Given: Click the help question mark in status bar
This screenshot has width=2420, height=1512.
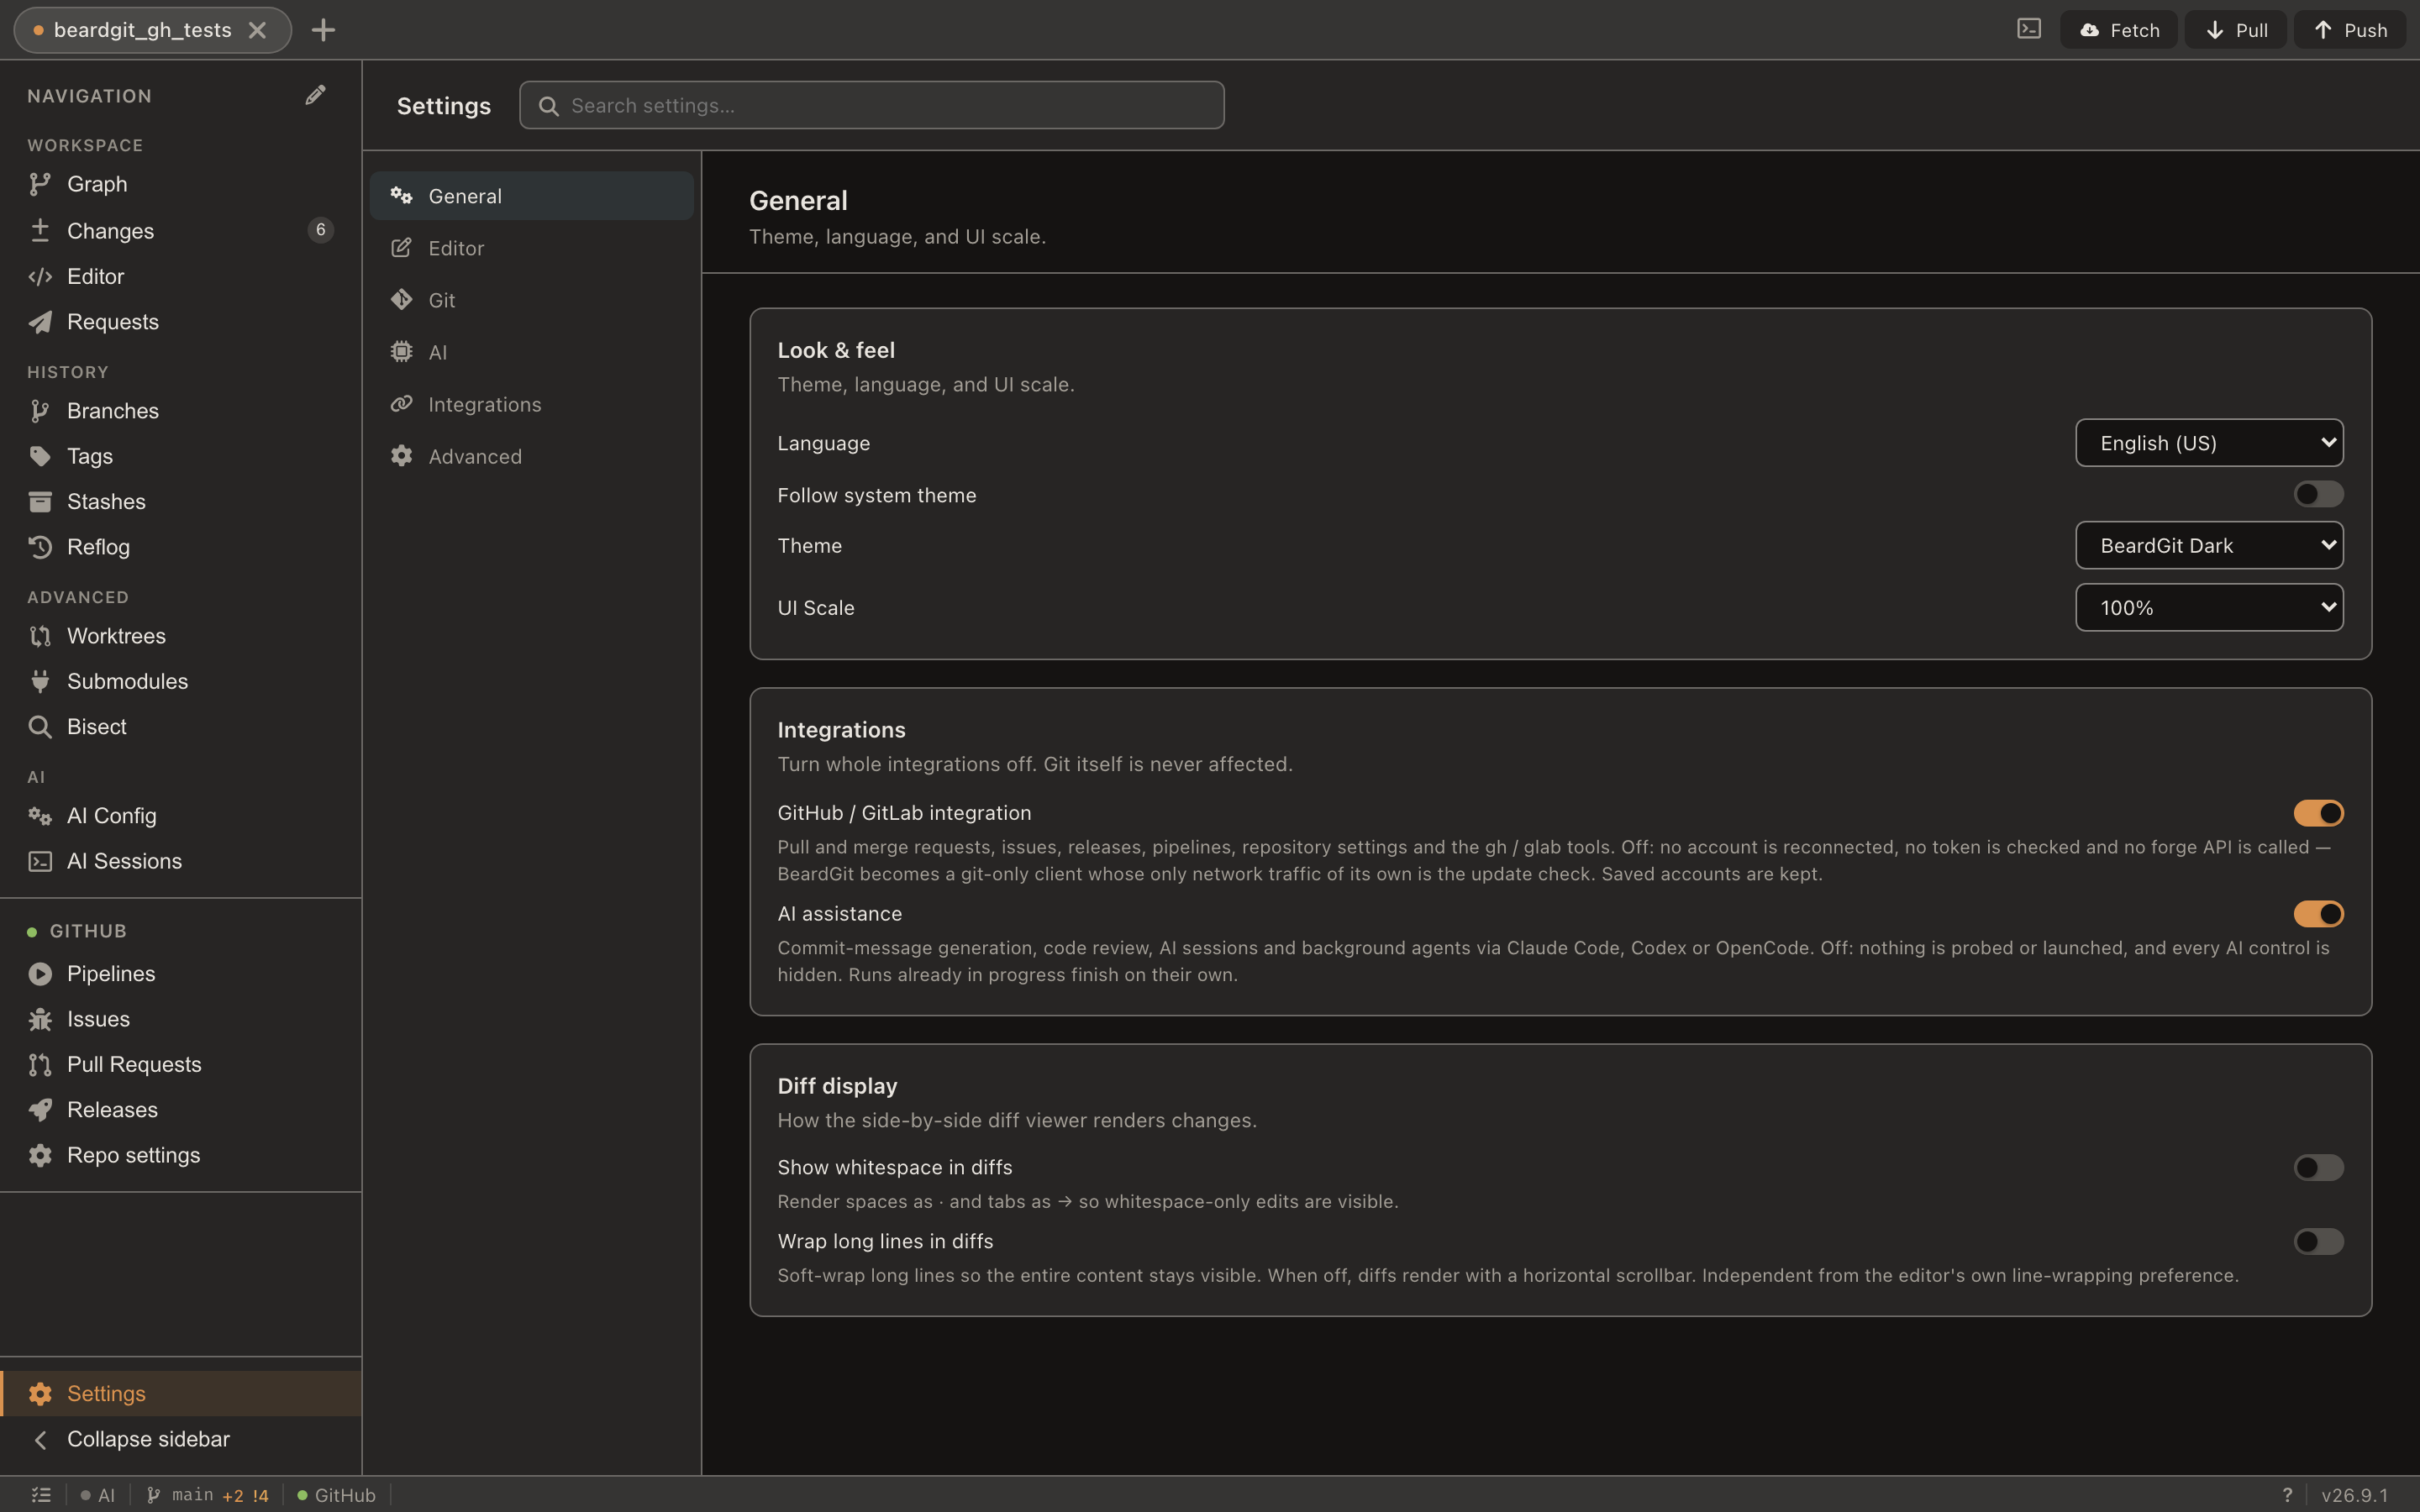Looking at the screenshot, I should pos(2287,1495).
